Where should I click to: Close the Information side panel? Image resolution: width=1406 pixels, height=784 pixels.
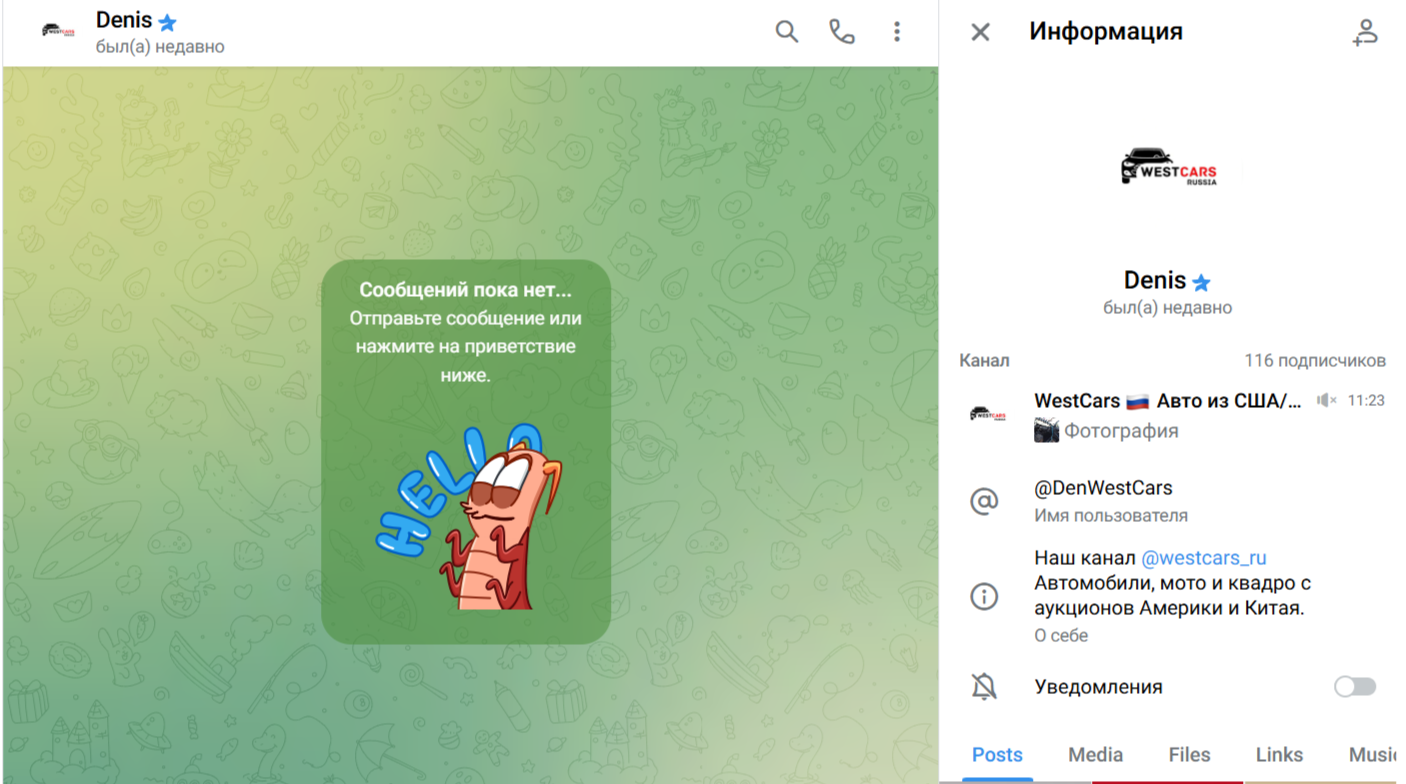pos(980,32)
